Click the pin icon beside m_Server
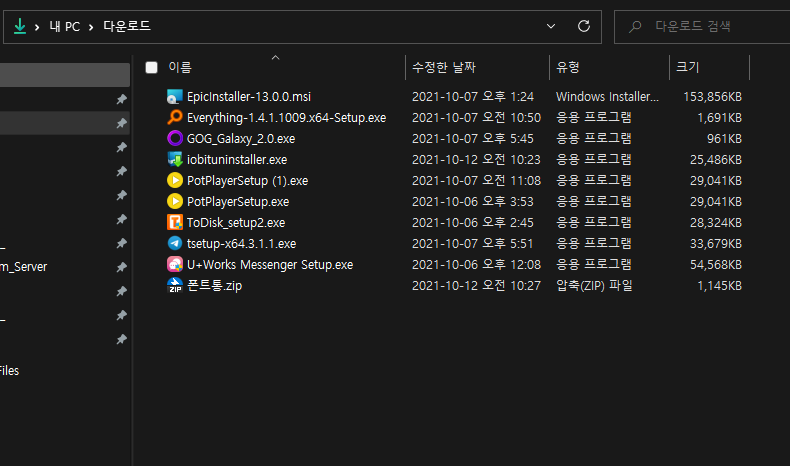 point(121,267)
